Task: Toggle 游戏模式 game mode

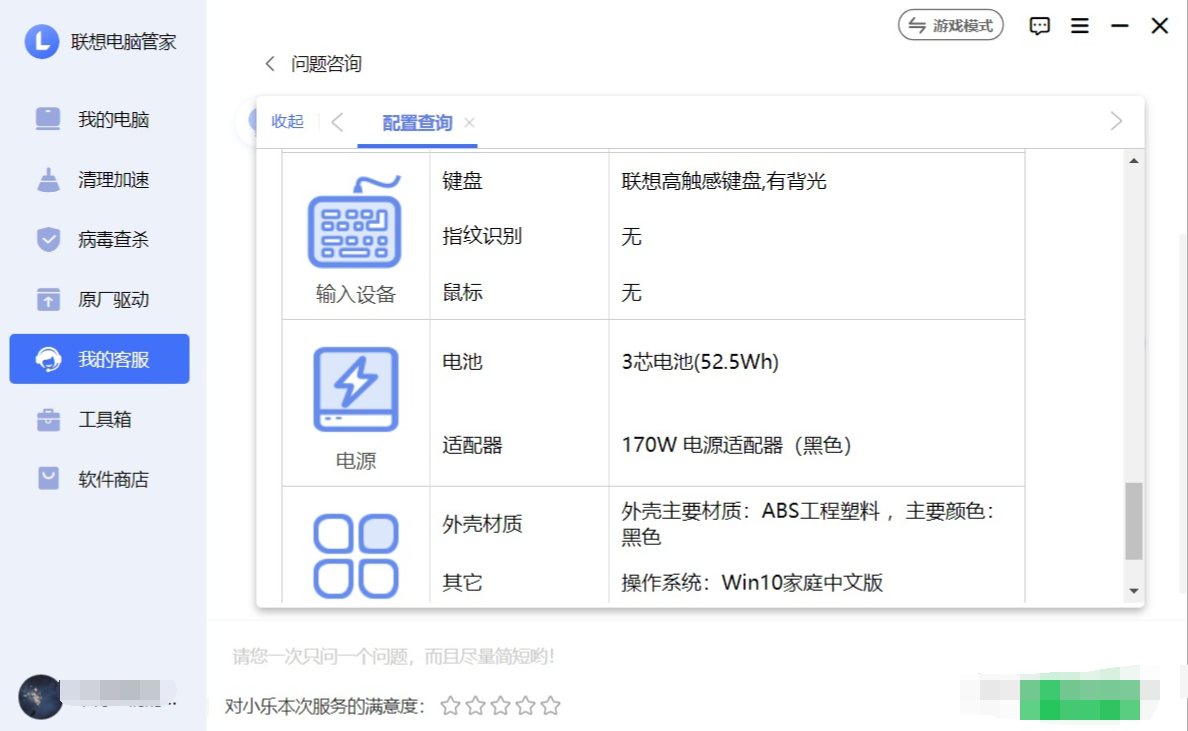Action: click(950, 26)
